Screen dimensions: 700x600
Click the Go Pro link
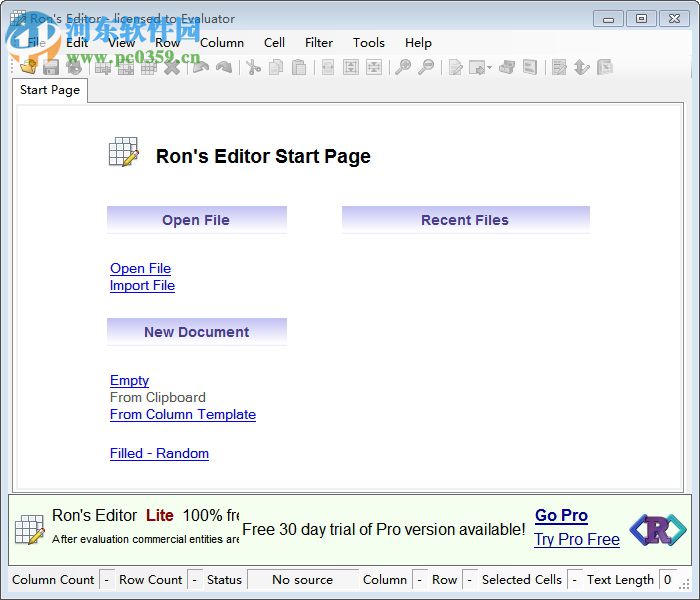(561, 515)
